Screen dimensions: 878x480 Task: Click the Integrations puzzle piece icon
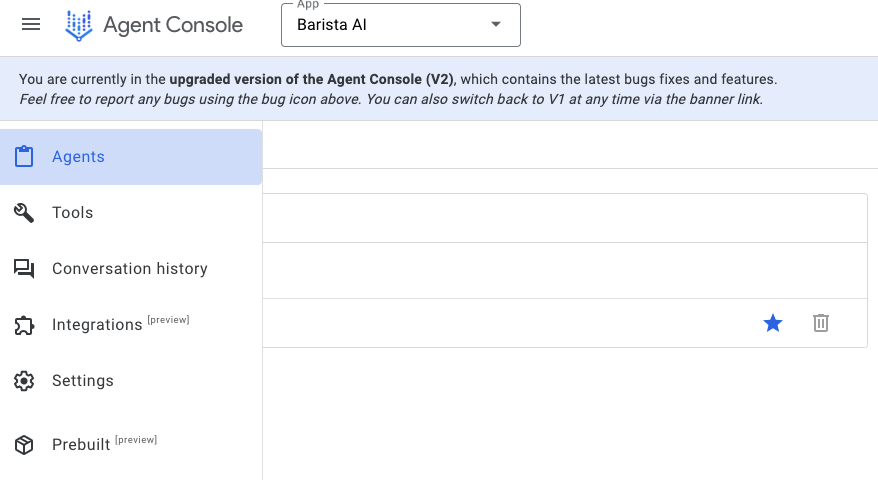tap(24, 325)
